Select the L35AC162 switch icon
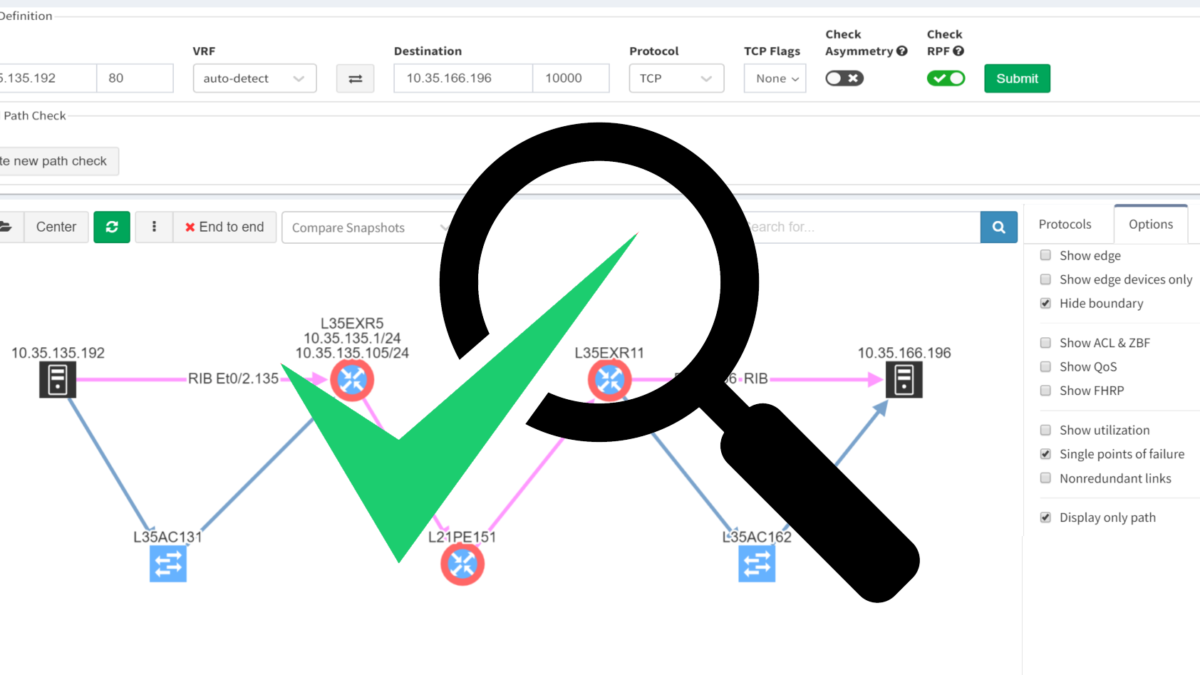 click(757, 563)
